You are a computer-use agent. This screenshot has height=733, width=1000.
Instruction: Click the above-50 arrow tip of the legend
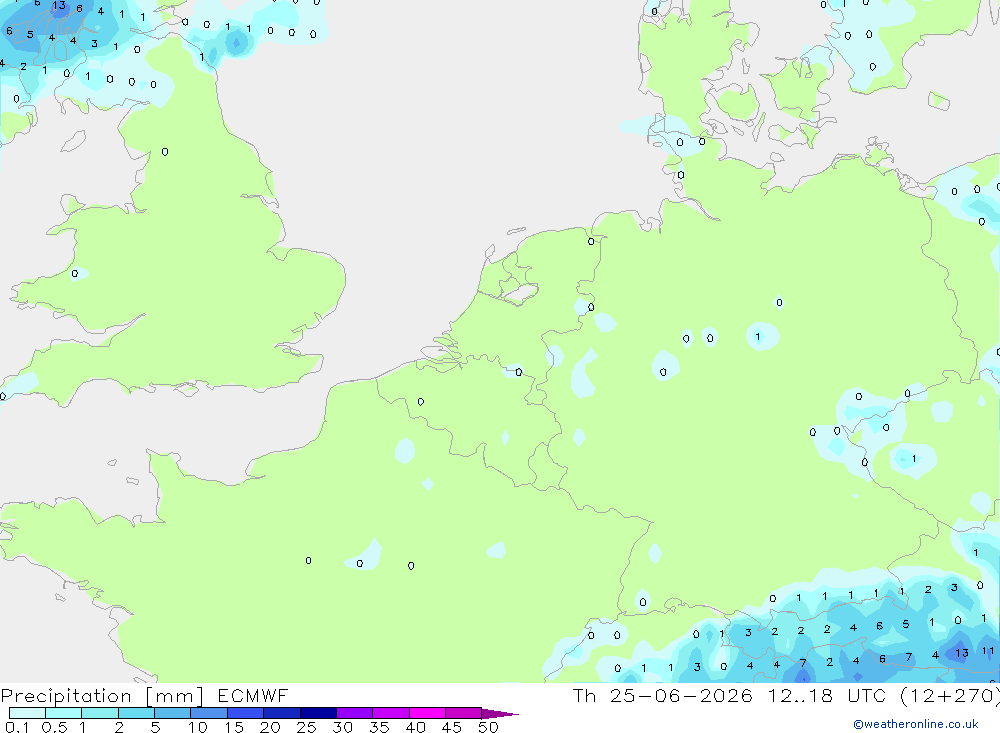tap(499, 714)
